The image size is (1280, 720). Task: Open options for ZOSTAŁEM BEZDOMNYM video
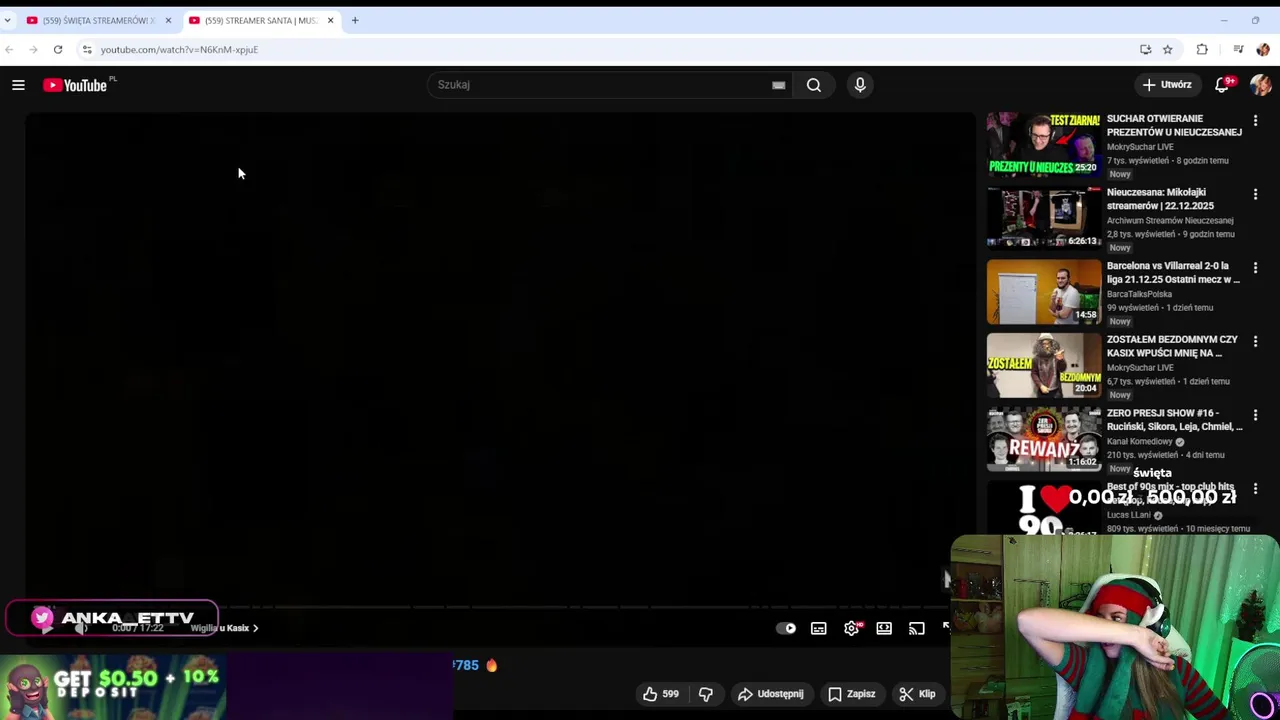tap(1255, 341)
